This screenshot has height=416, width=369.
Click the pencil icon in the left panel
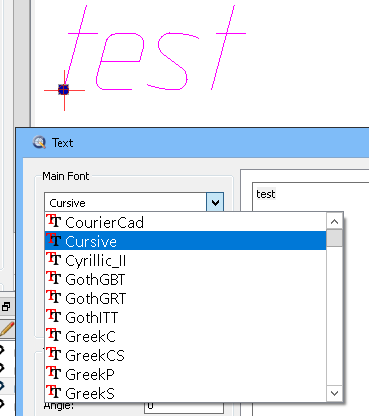coord(7,329)
